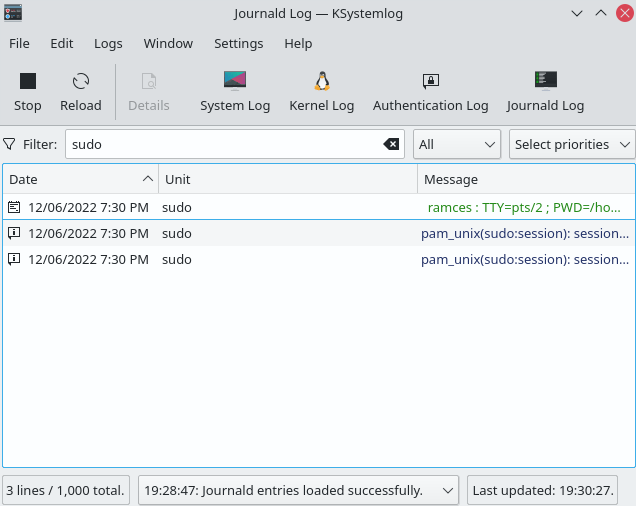Click info icon of second sudo row
Viewport: 636px width, 506px height.
[x=14, y=233]
